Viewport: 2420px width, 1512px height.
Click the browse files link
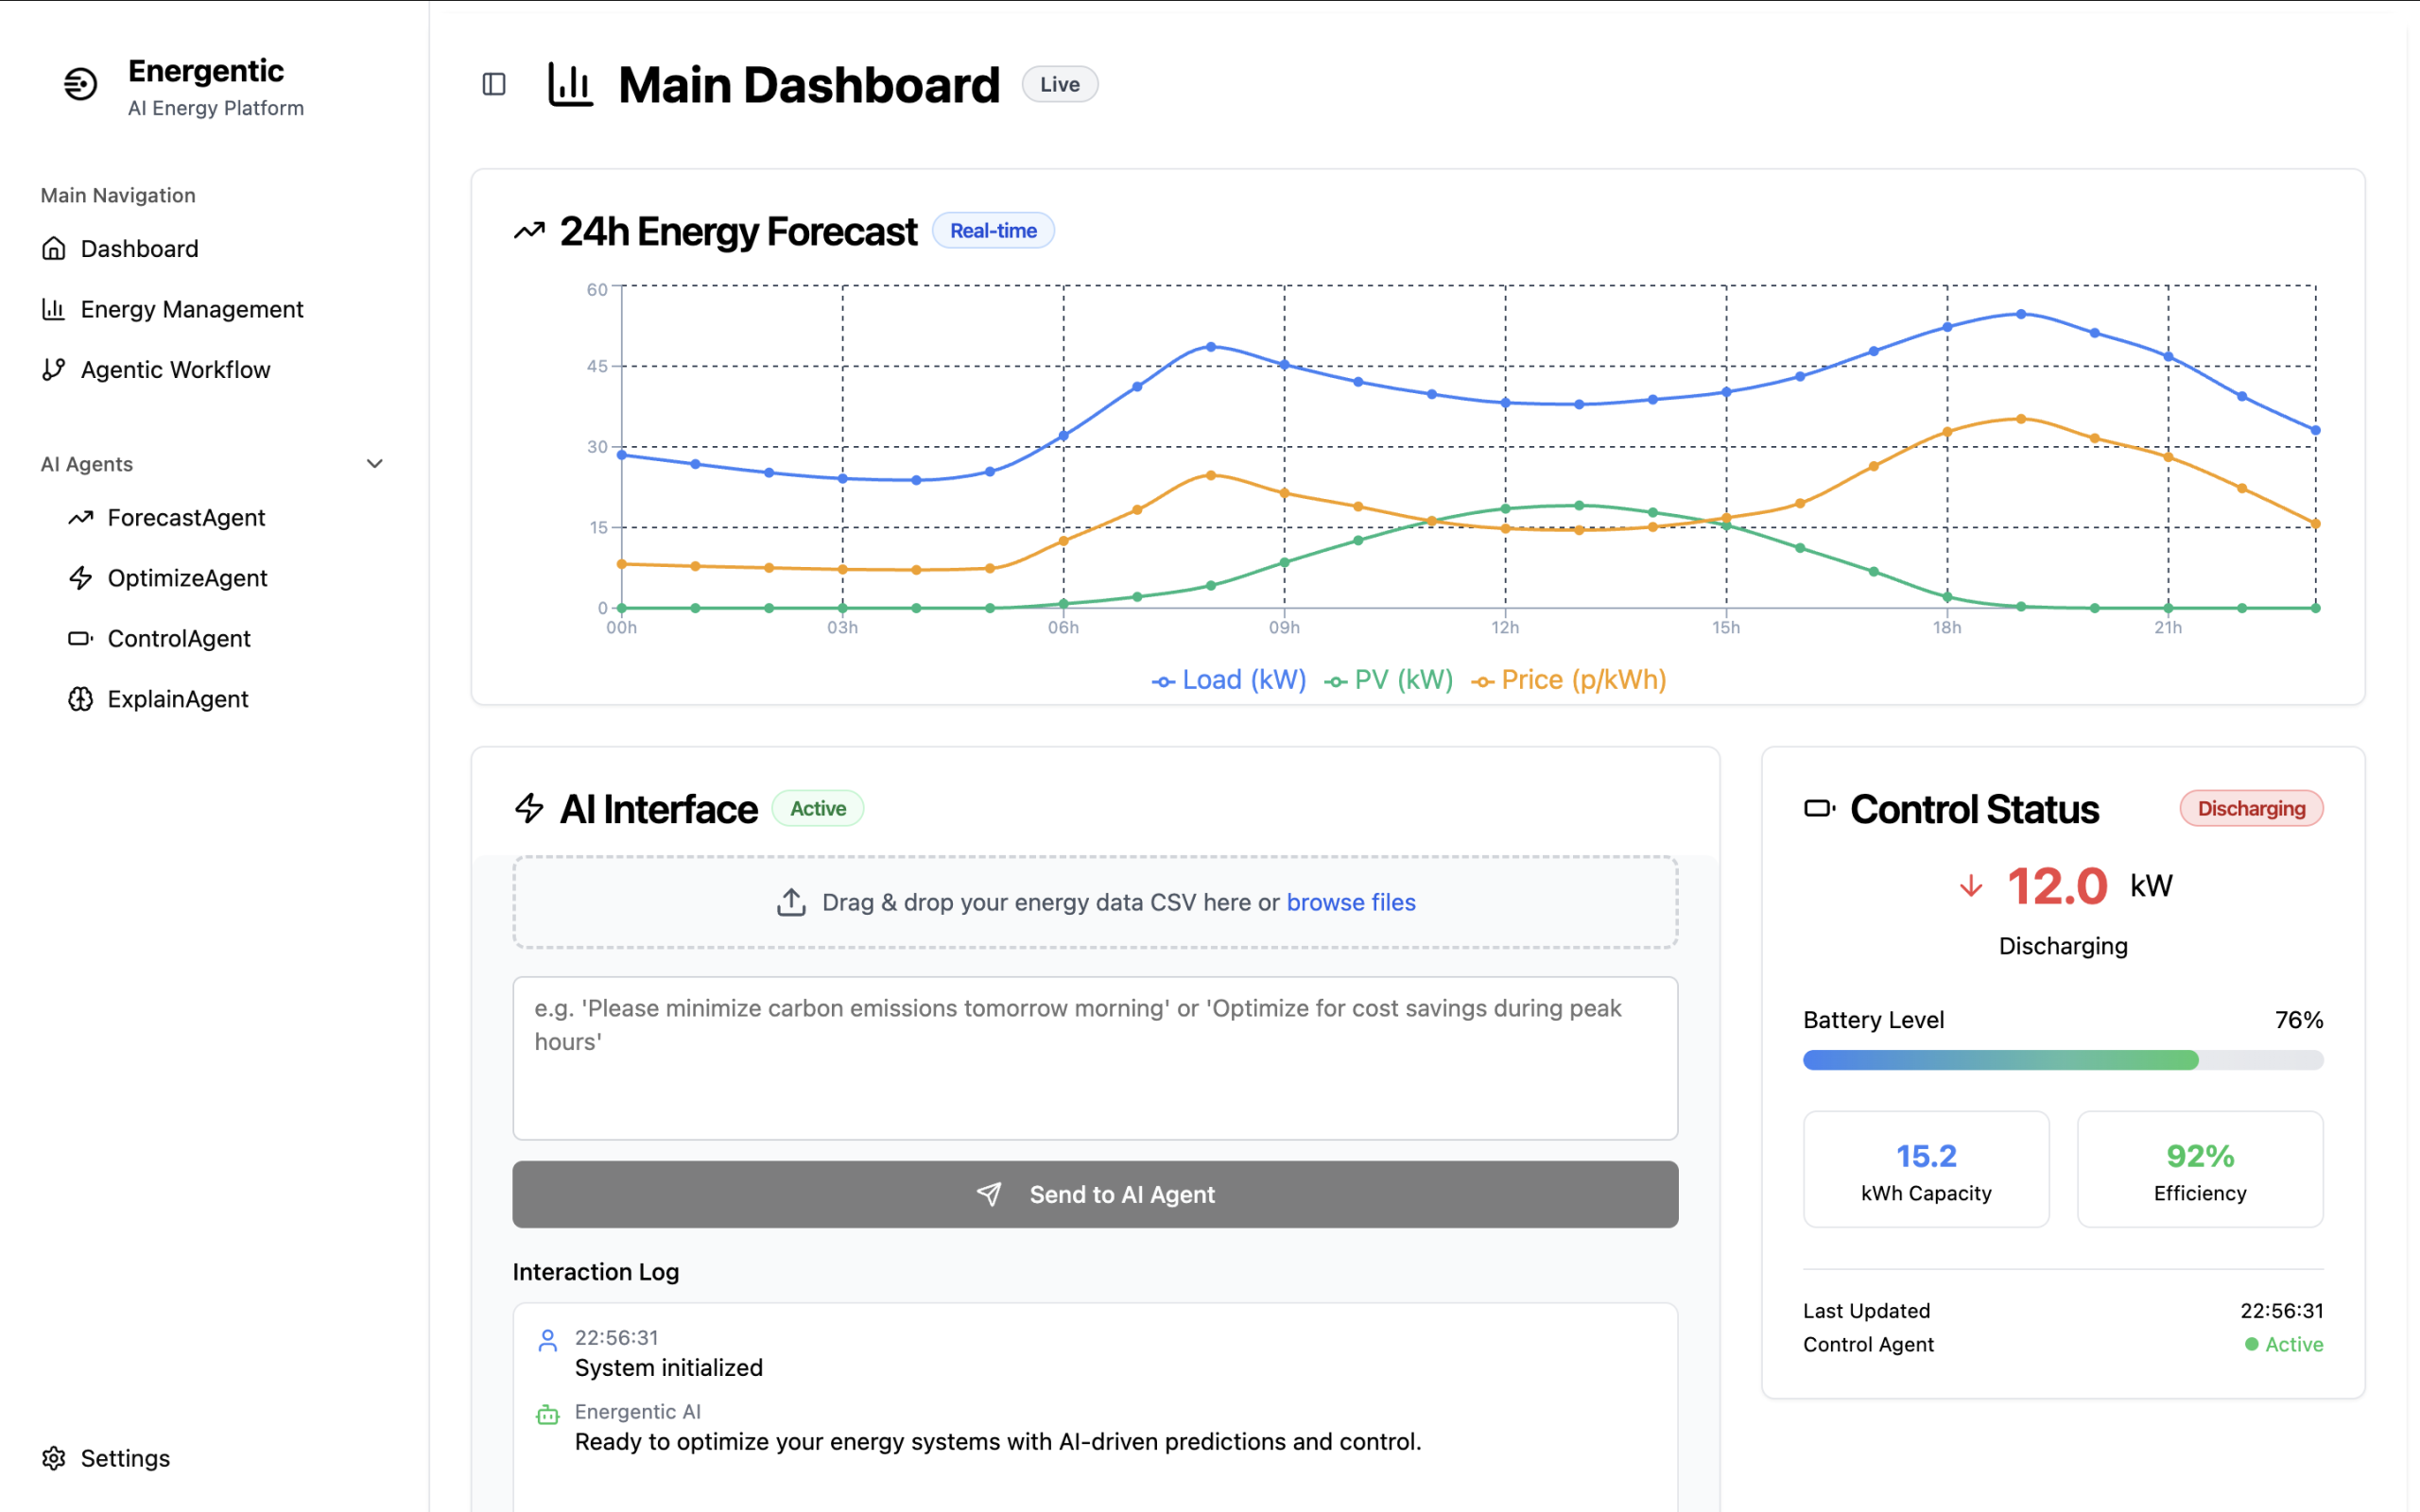coord(1350,902)
